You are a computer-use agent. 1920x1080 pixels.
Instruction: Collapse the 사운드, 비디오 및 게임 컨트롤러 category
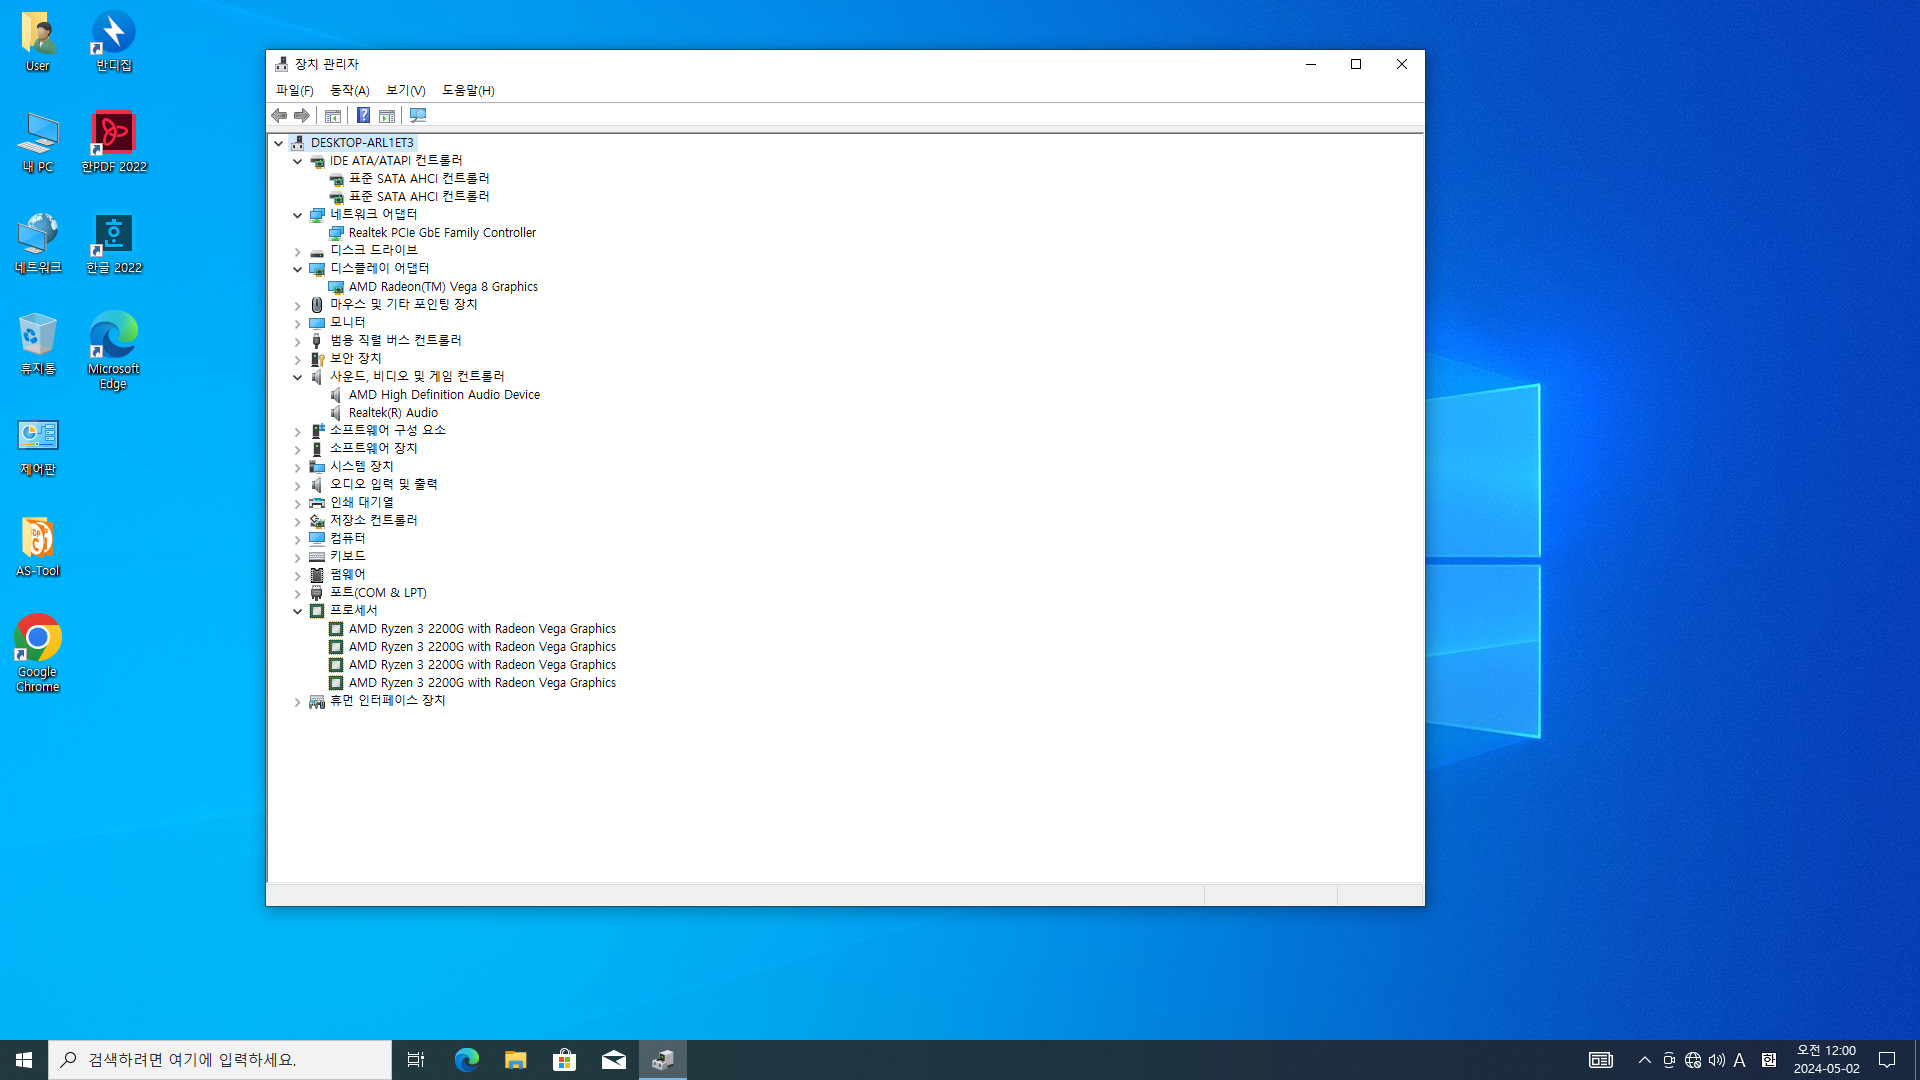(x=297, y=377)
